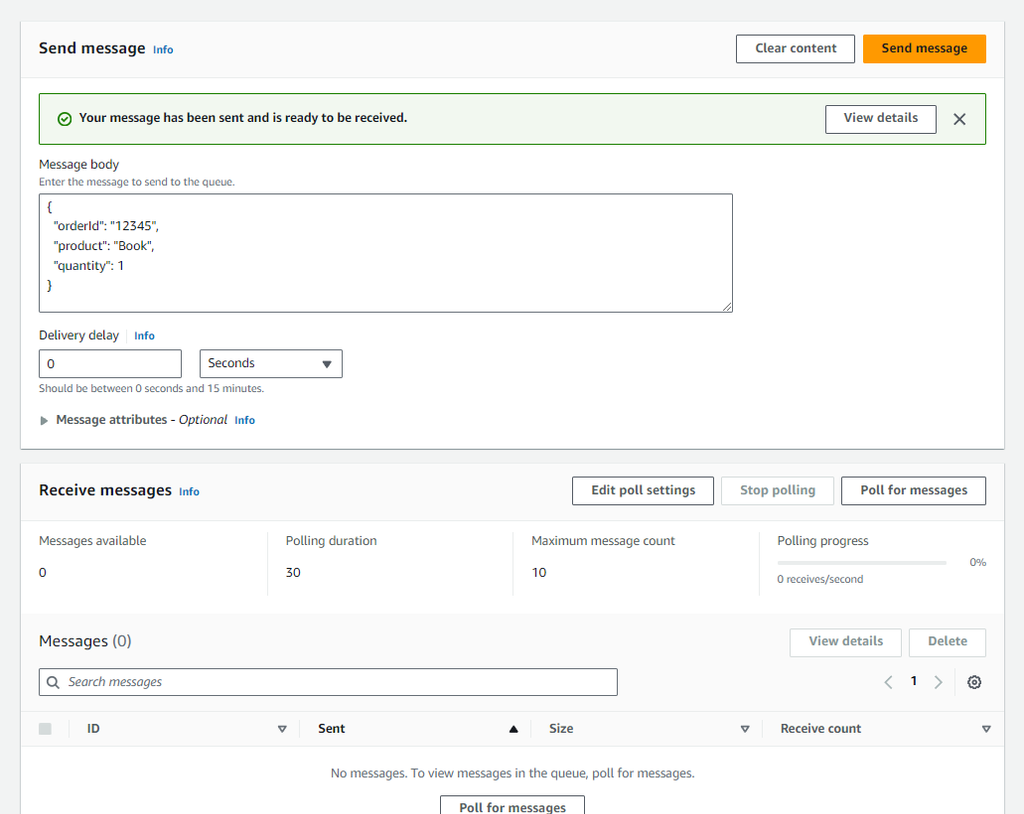Click the Send message button

(924, 48)
